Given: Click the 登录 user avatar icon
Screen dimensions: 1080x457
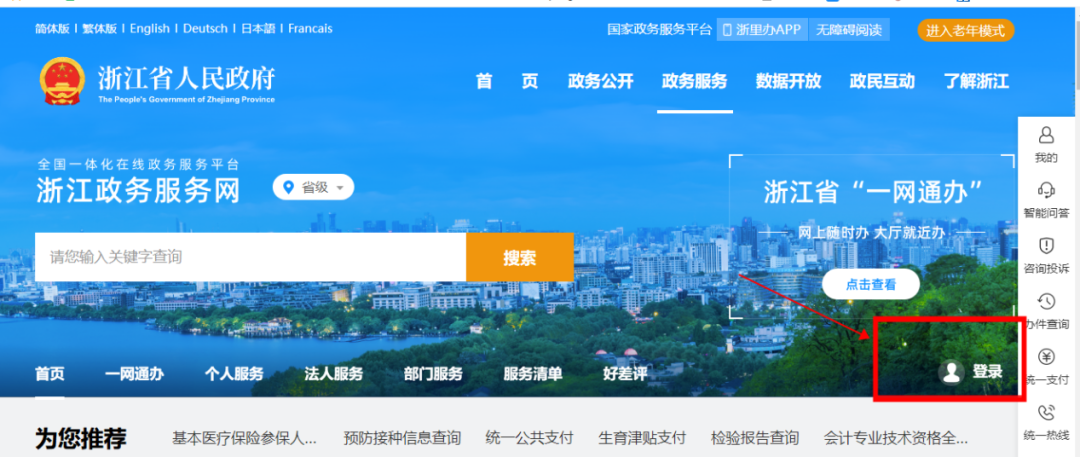Looking at the screenshot, I should [950, 372].
